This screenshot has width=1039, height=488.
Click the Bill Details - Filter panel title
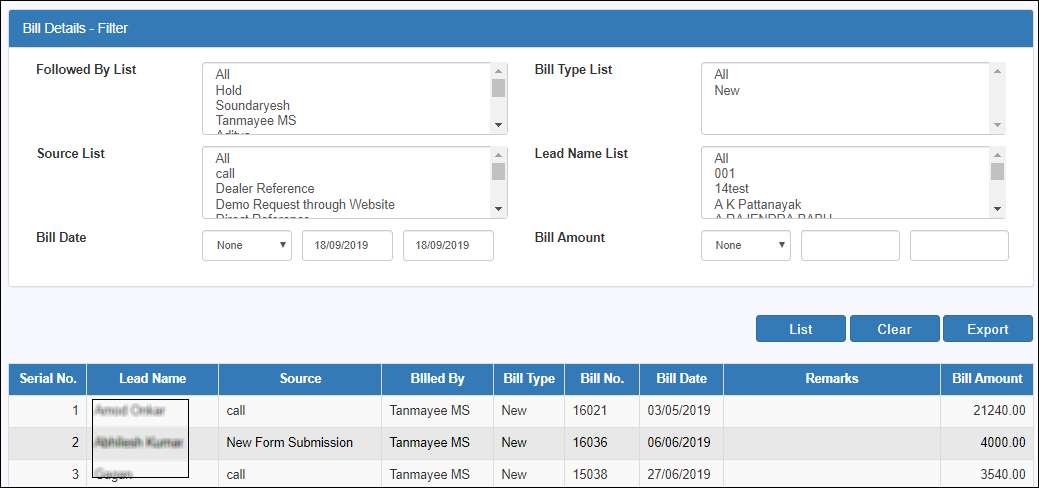[x=76, y=29]
